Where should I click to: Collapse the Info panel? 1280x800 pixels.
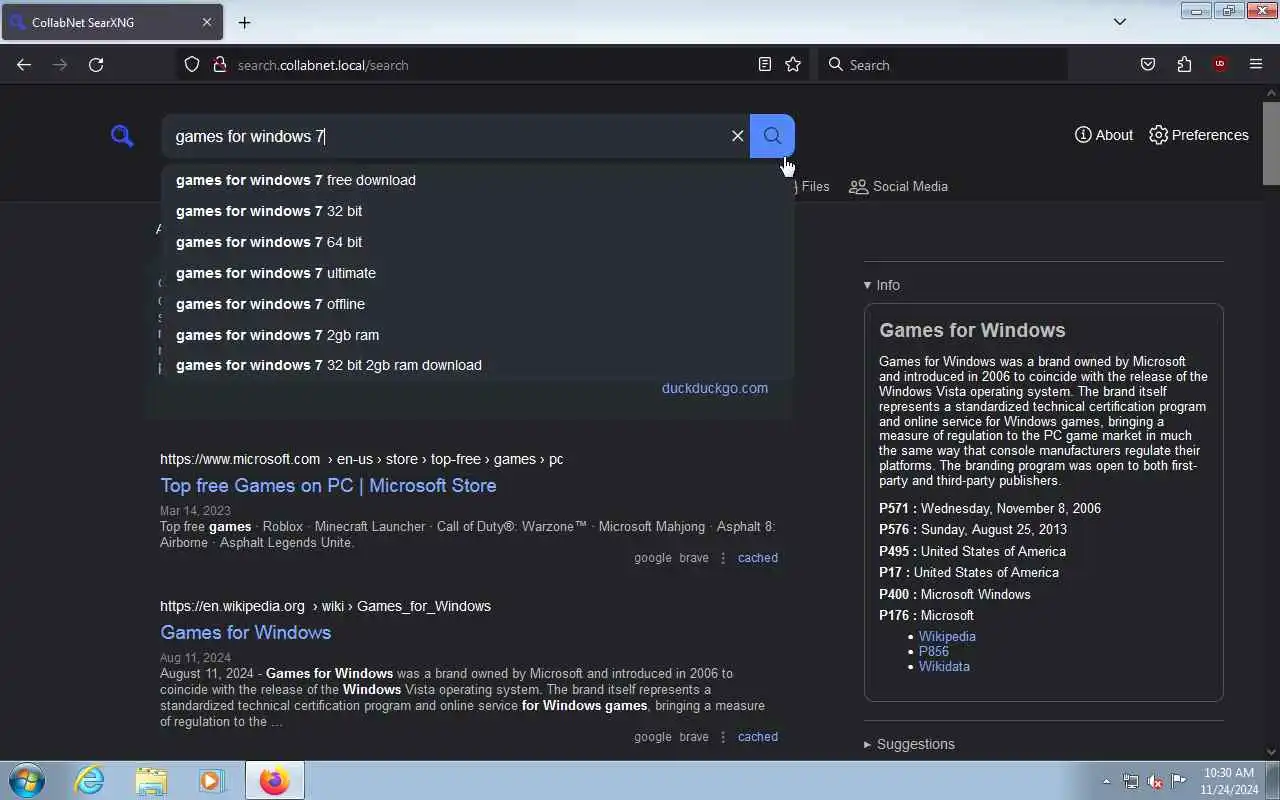click(882, 285)
